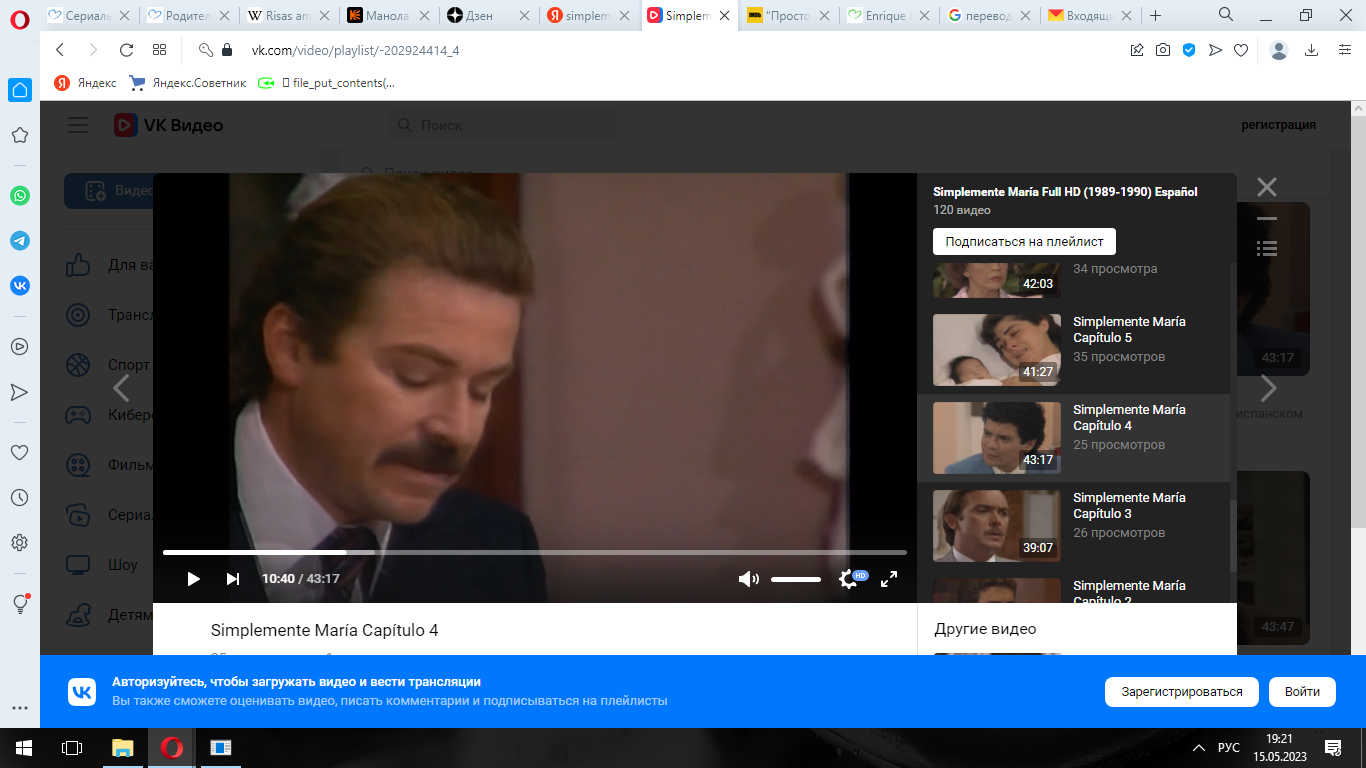
Task: Click Подписаться на плейлист button
Action: 1024,242
